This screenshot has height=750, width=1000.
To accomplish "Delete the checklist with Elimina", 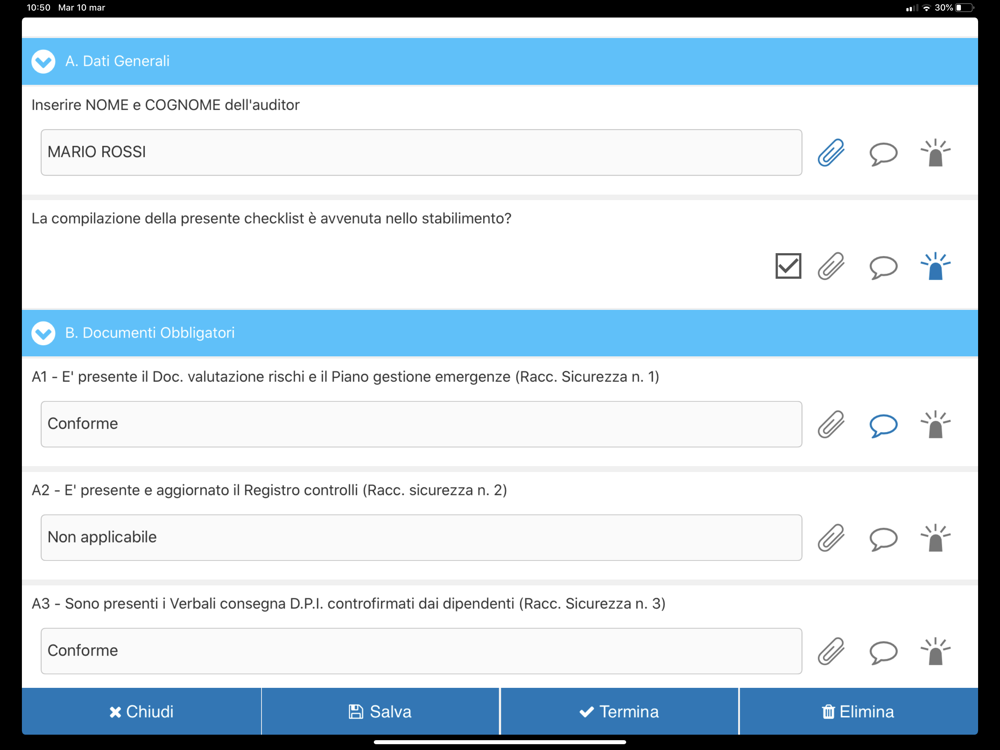I will pyautogui.click(x=858, y=712).
